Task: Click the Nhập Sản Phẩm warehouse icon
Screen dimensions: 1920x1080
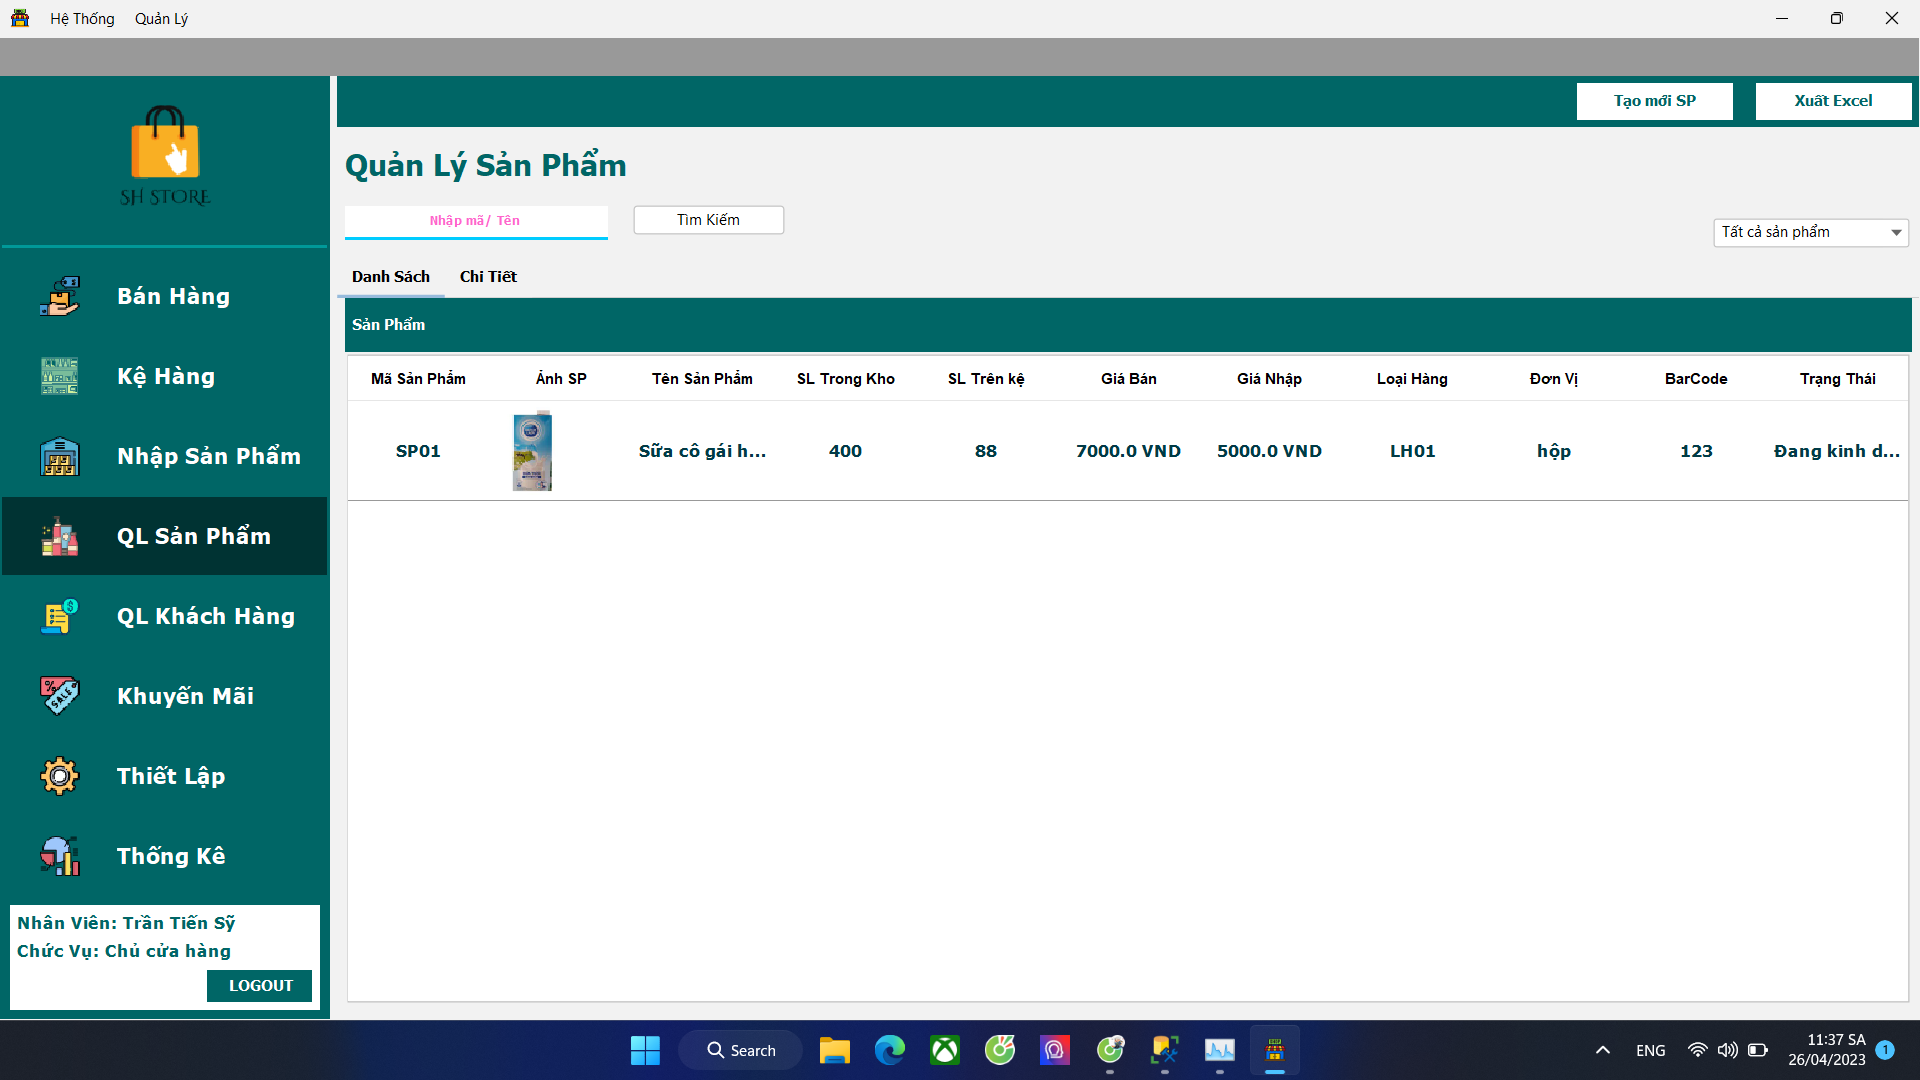Action: pos(60,456)
